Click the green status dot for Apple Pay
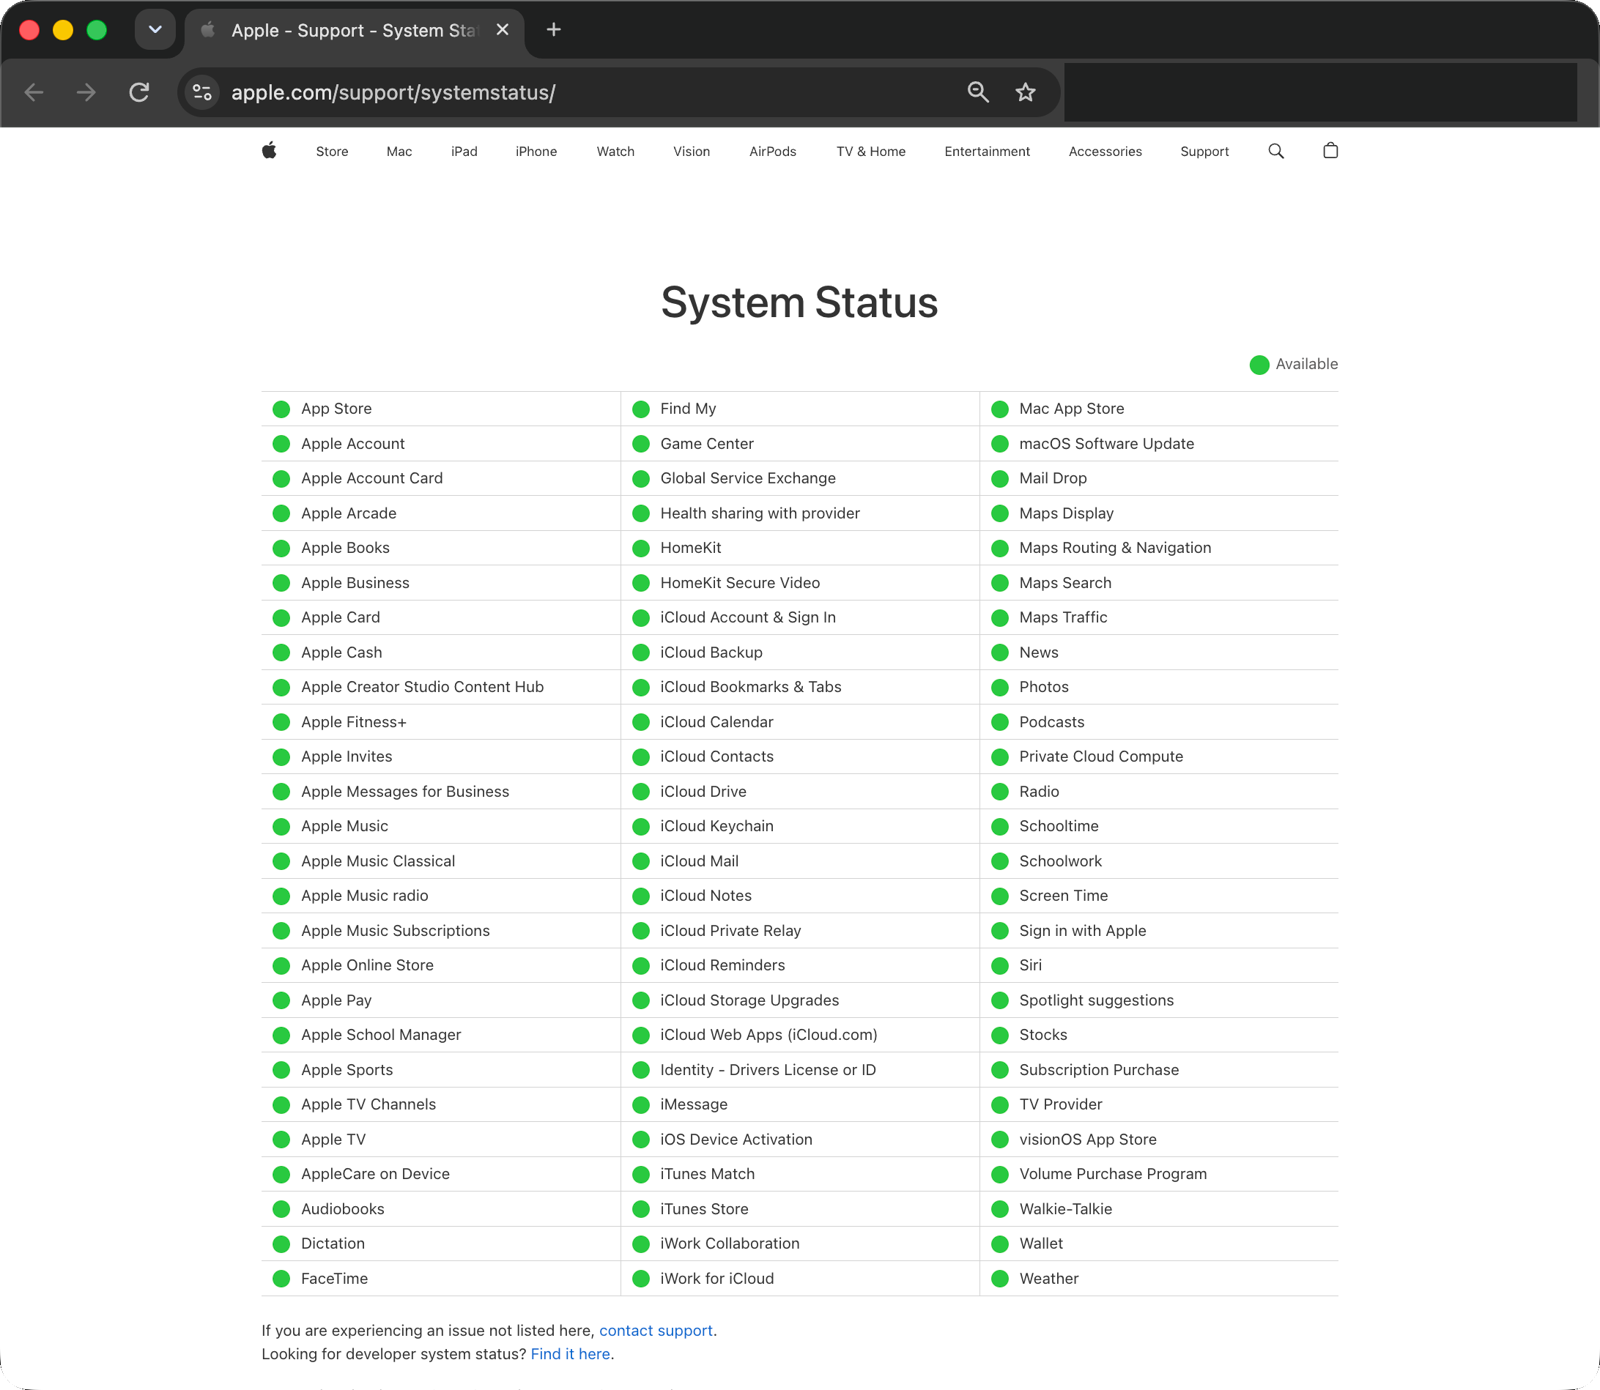Image resolution: width=1600 pixels, height=1390 pixels. (x=282, y=1001)
